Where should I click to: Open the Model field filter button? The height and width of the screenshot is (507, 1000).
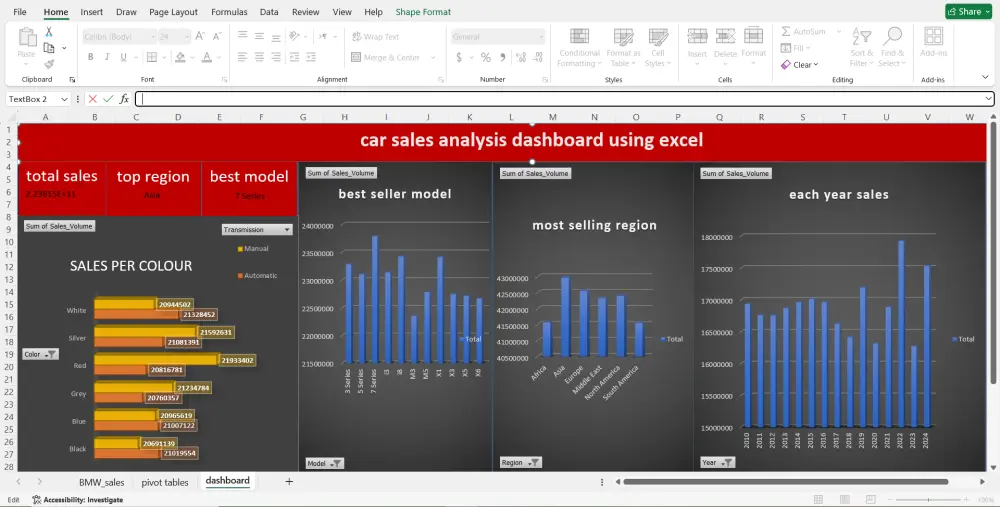pyautogui.click(x=325, y=464)
